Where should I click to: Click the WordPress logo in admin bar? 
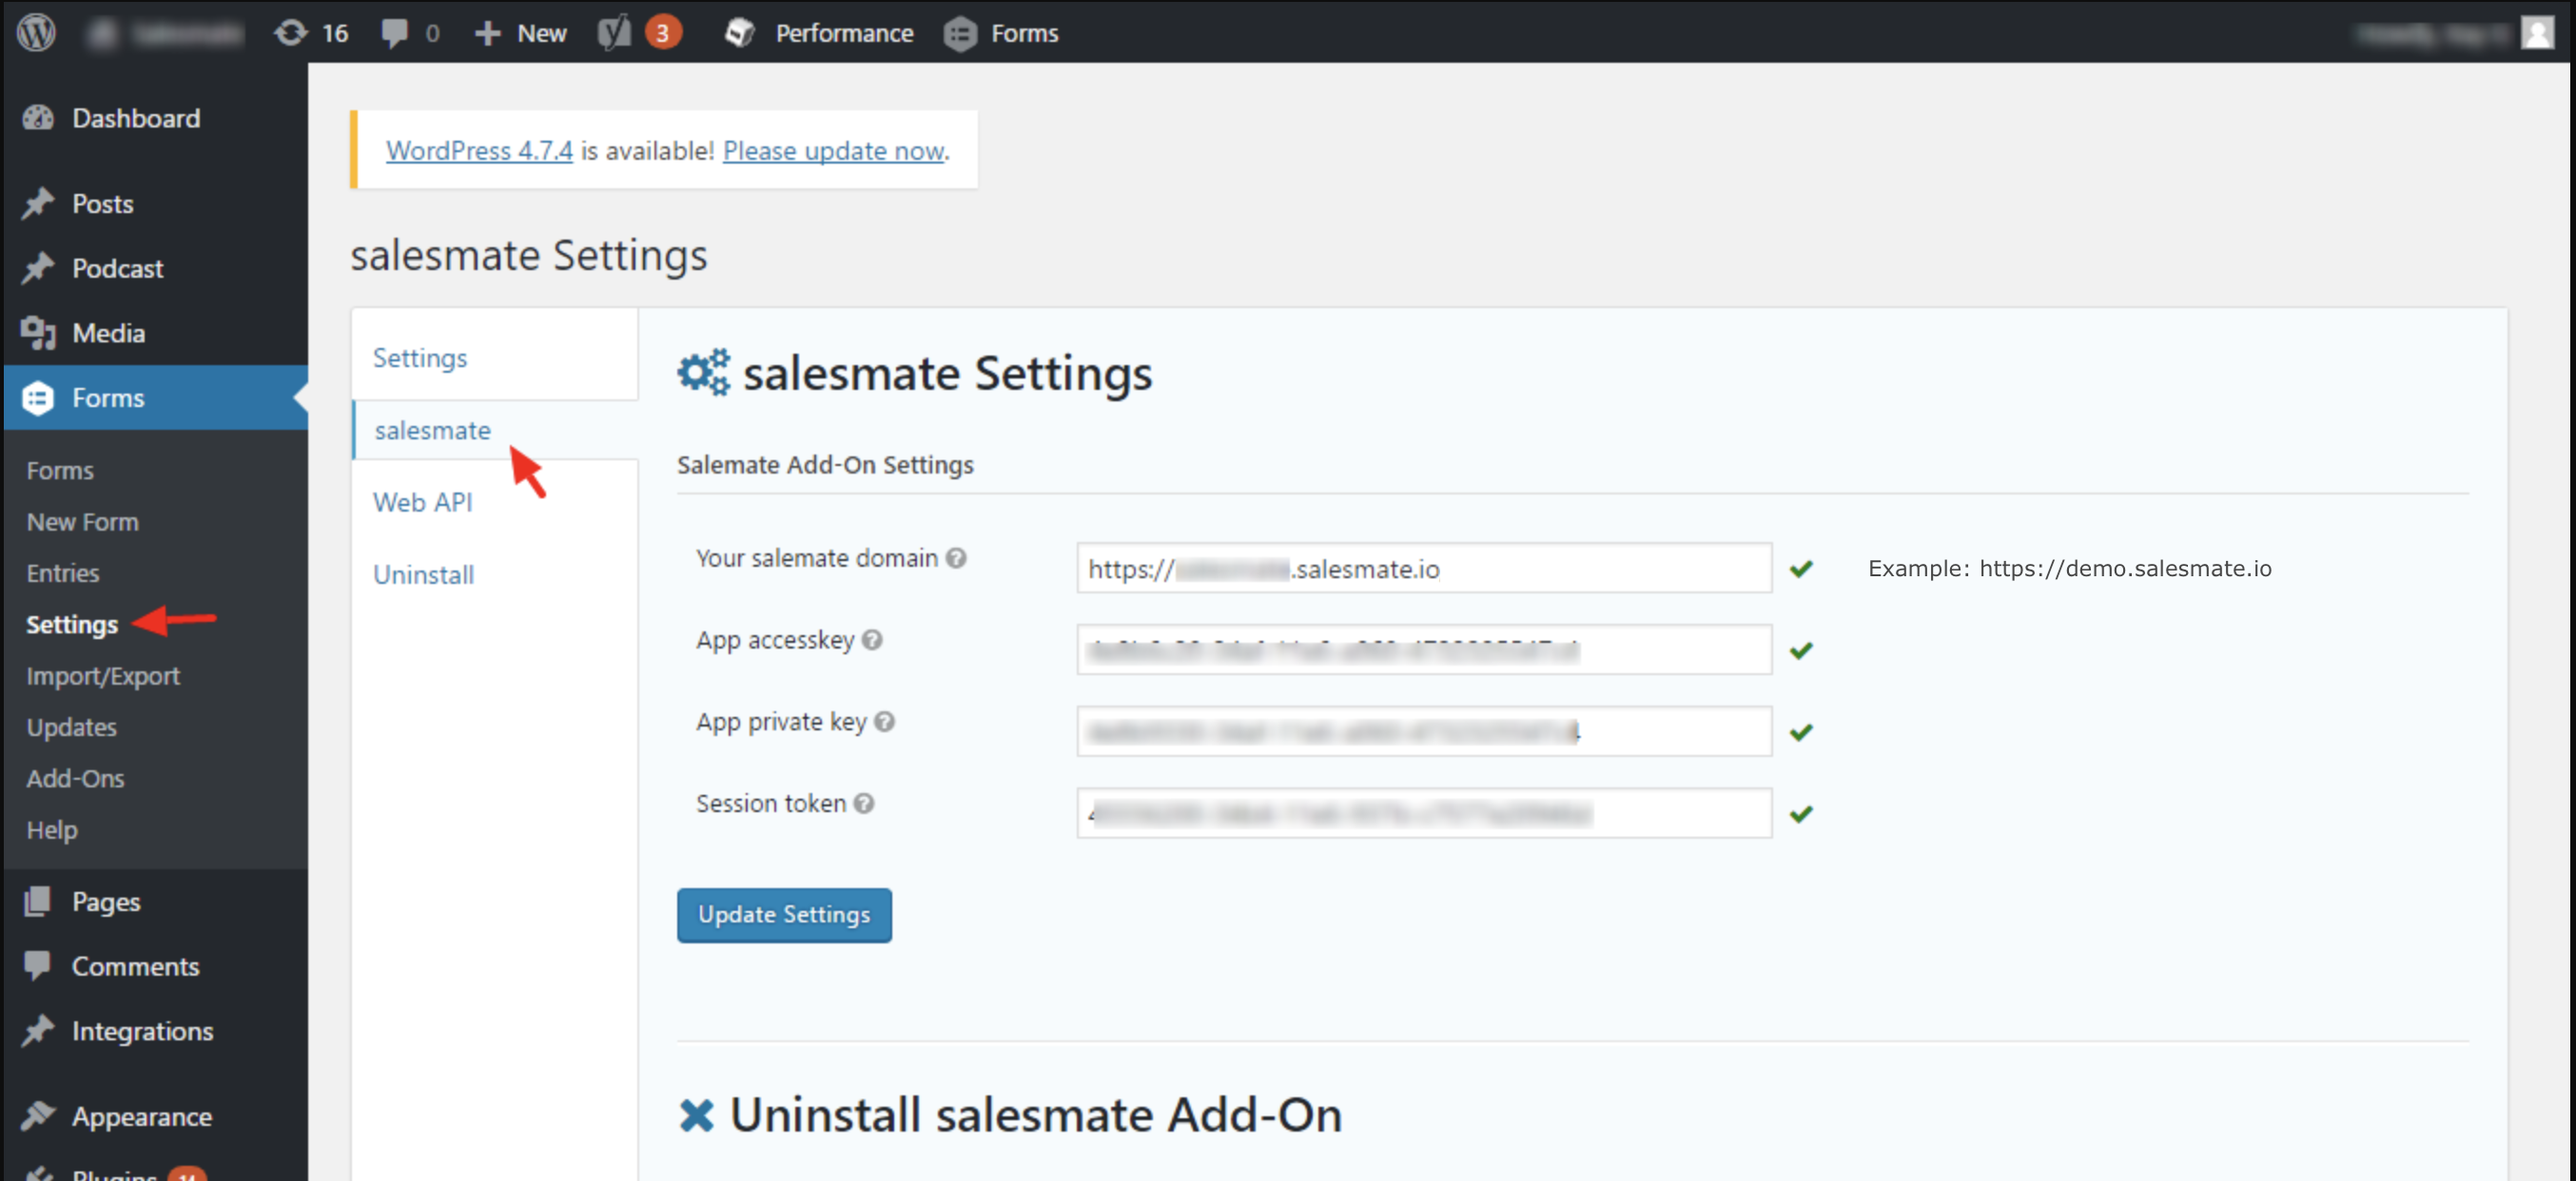37,33
